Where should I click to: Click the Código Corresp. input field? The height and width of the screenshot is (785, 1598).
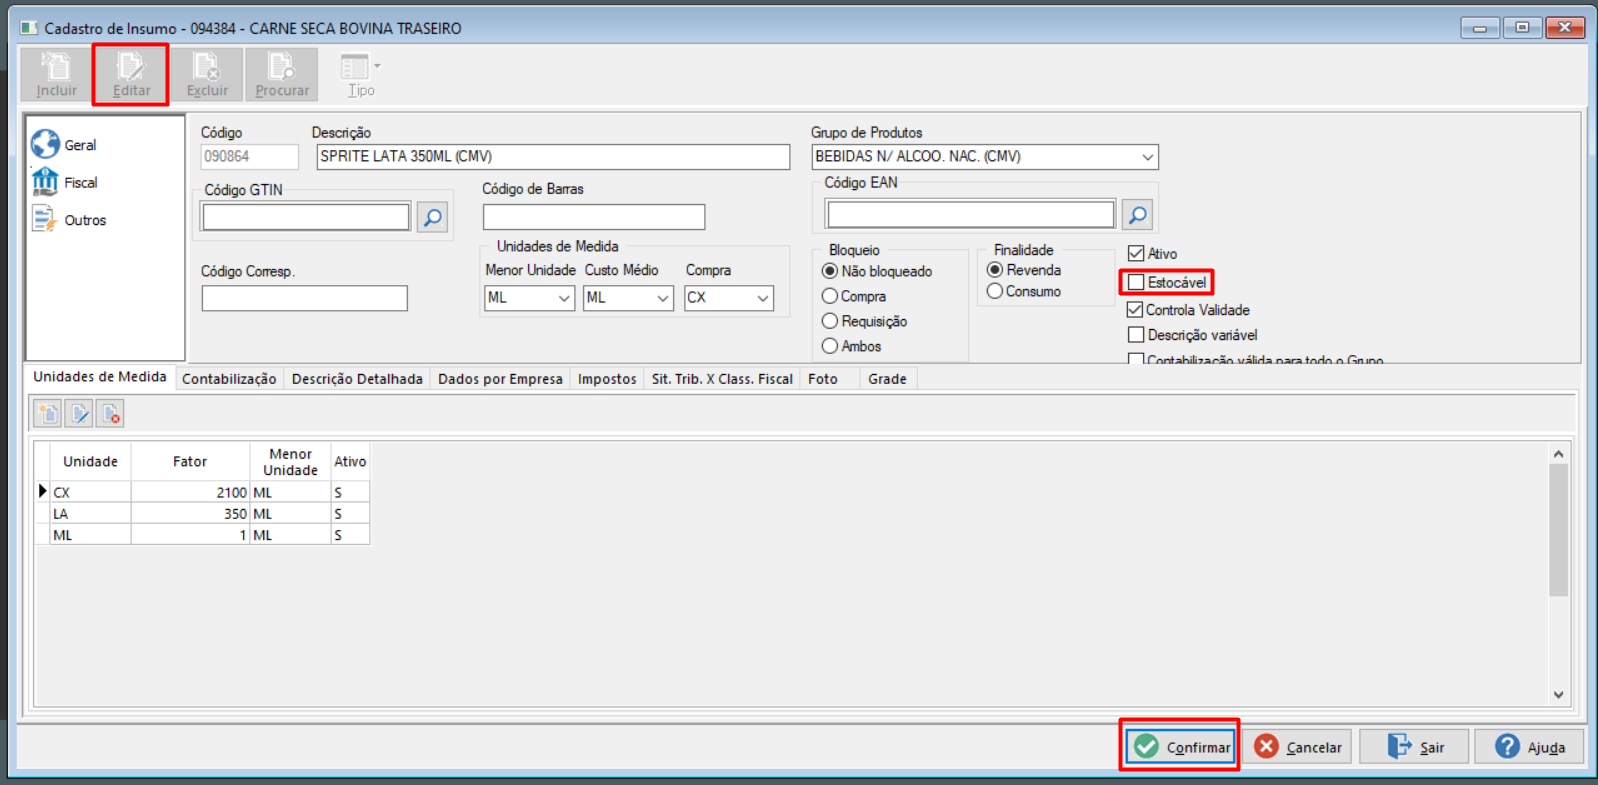click(304, 298)
